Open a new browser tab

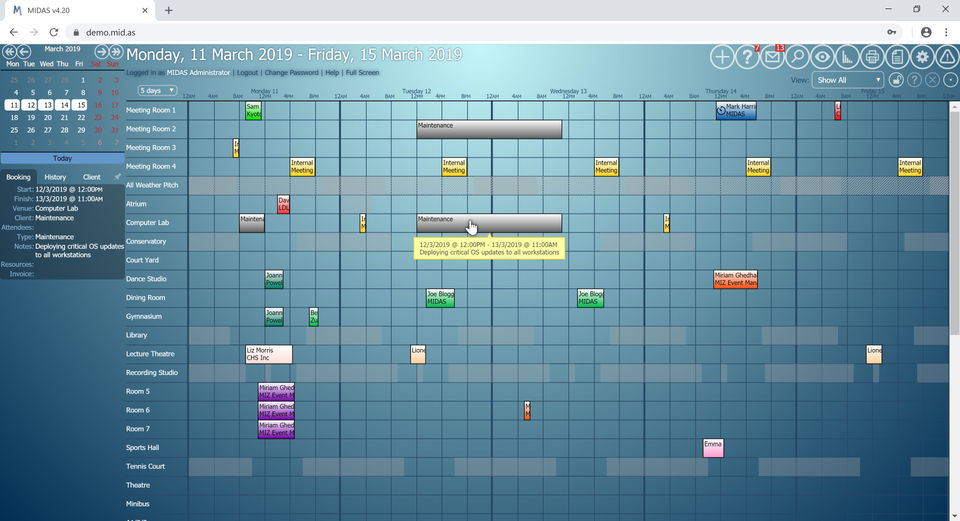tap(168, 10)
